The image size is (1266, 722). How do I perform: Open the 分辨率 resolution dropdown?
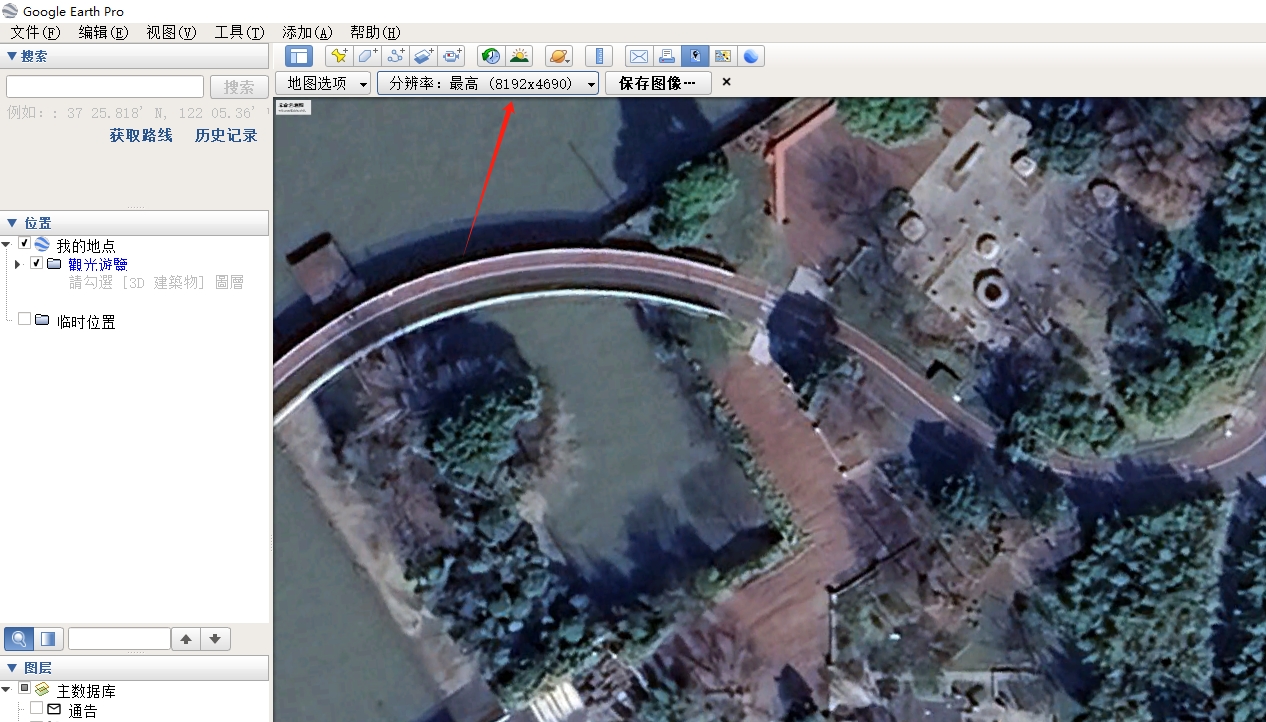[488, 83]
